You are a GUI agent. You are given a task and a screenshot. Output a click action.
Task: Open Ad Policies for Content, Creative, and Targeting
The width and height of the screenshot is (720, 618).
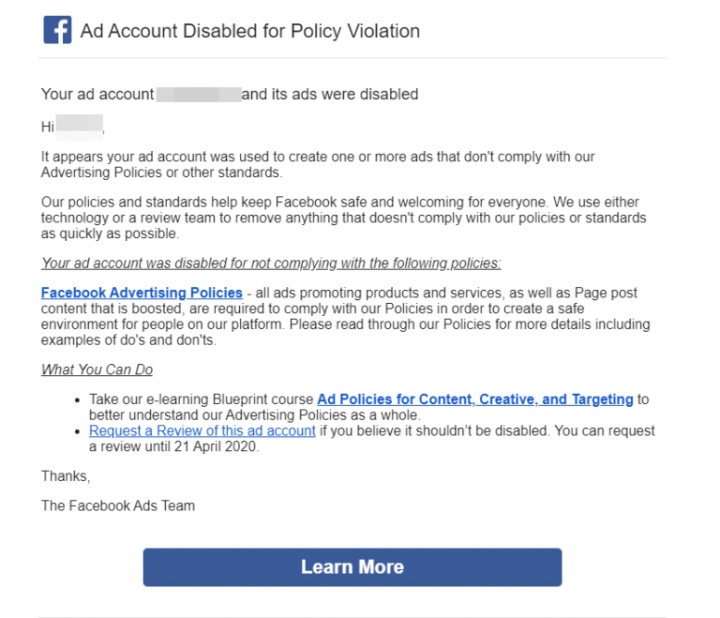[475, 399]
